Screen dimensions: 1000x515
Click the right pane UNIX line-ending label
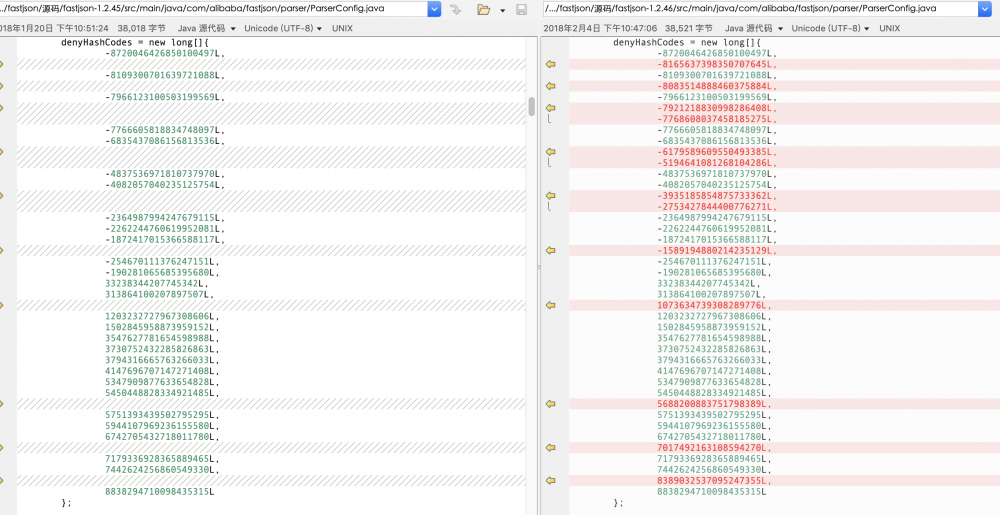coord(890,28)
